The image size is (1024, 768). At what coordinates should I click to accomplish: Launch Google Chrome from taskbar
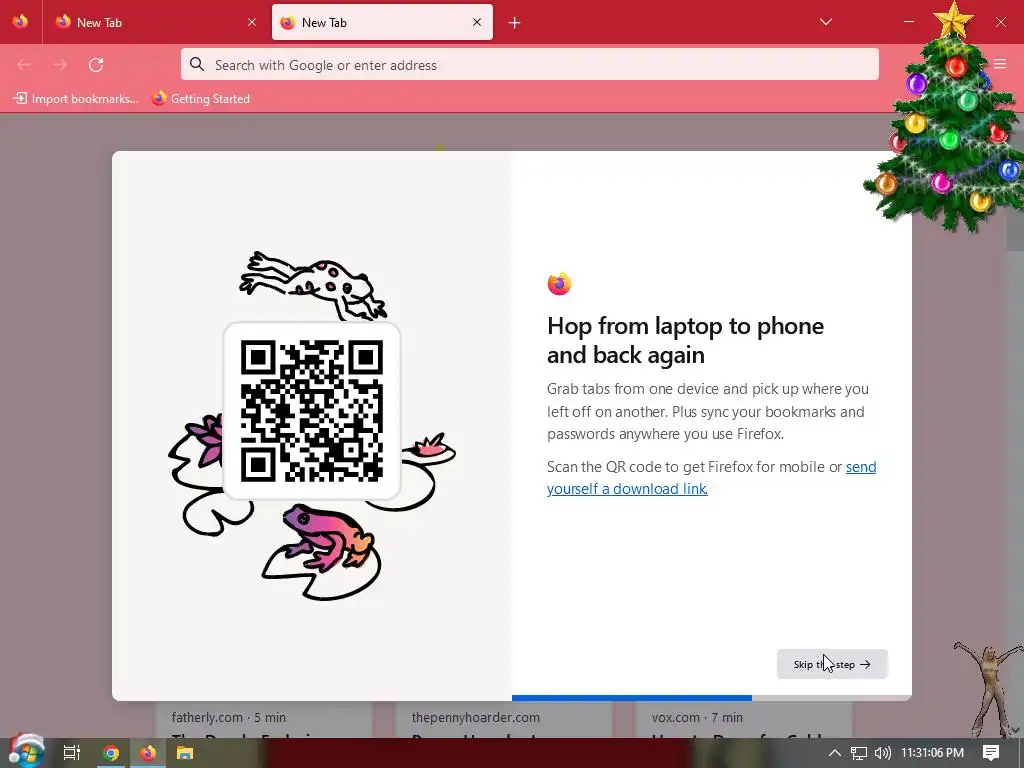(111, 753)
